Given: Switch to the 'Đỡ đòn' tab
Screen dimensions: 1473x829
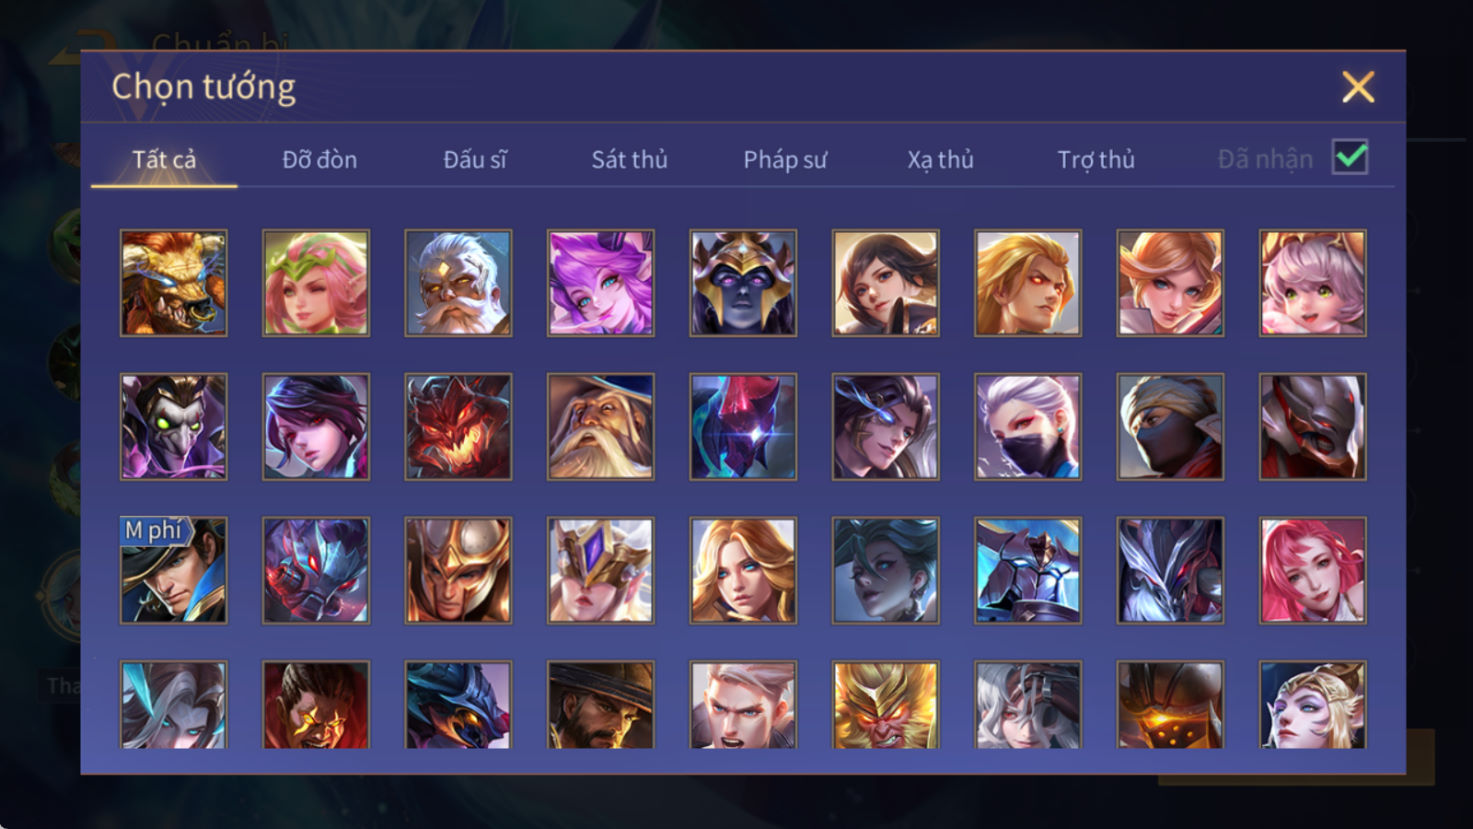Looking at the screenshot, I should pyautogui.click(x=320, y=160).
